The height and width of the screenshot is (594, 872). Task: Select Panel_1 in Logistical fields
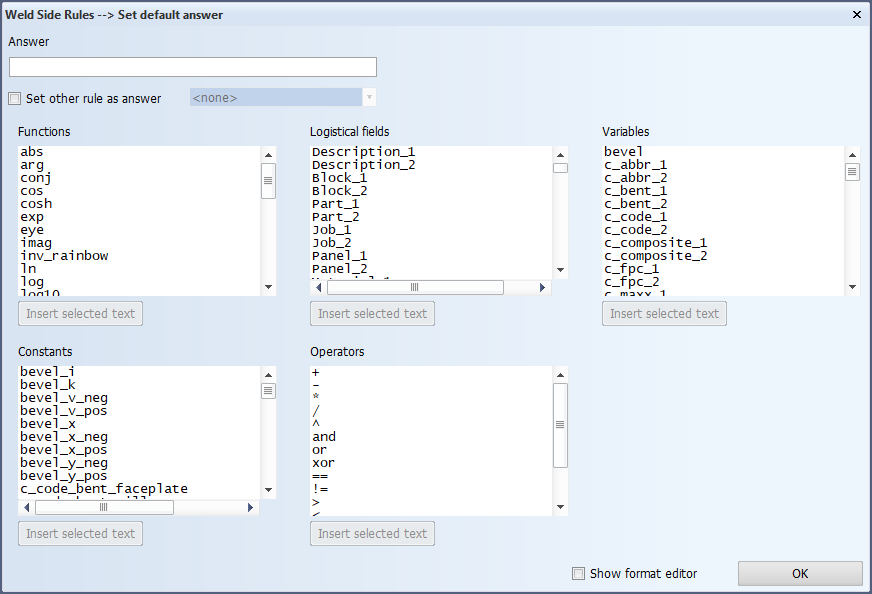(339, 256)
